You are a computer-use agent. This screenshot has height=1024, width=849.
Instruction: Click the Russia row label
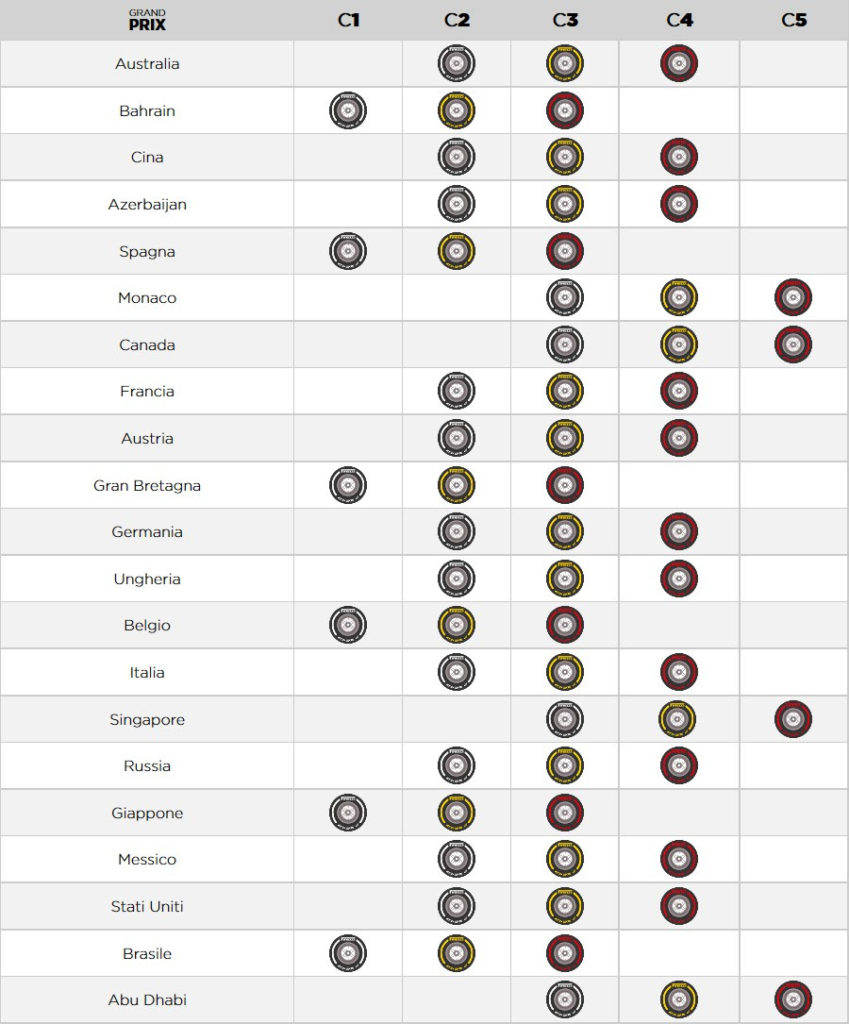pos(147,766)
